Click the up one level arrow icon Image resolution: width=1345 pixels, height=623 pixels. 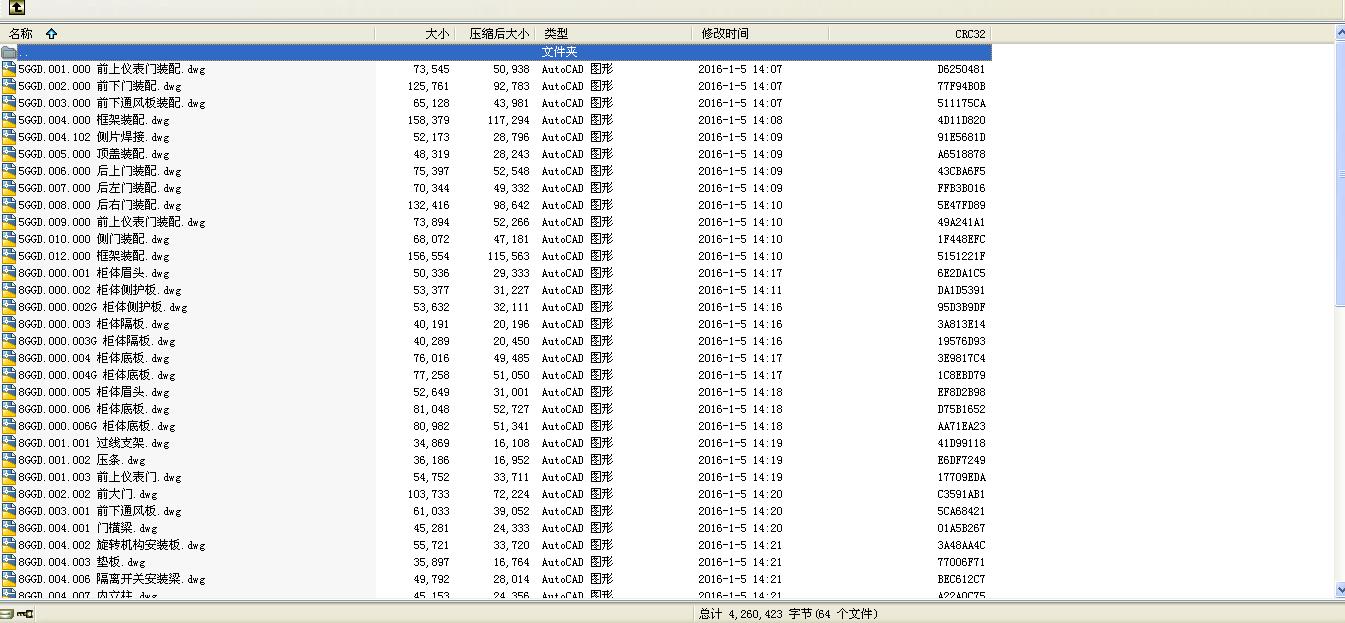point(17,8)
